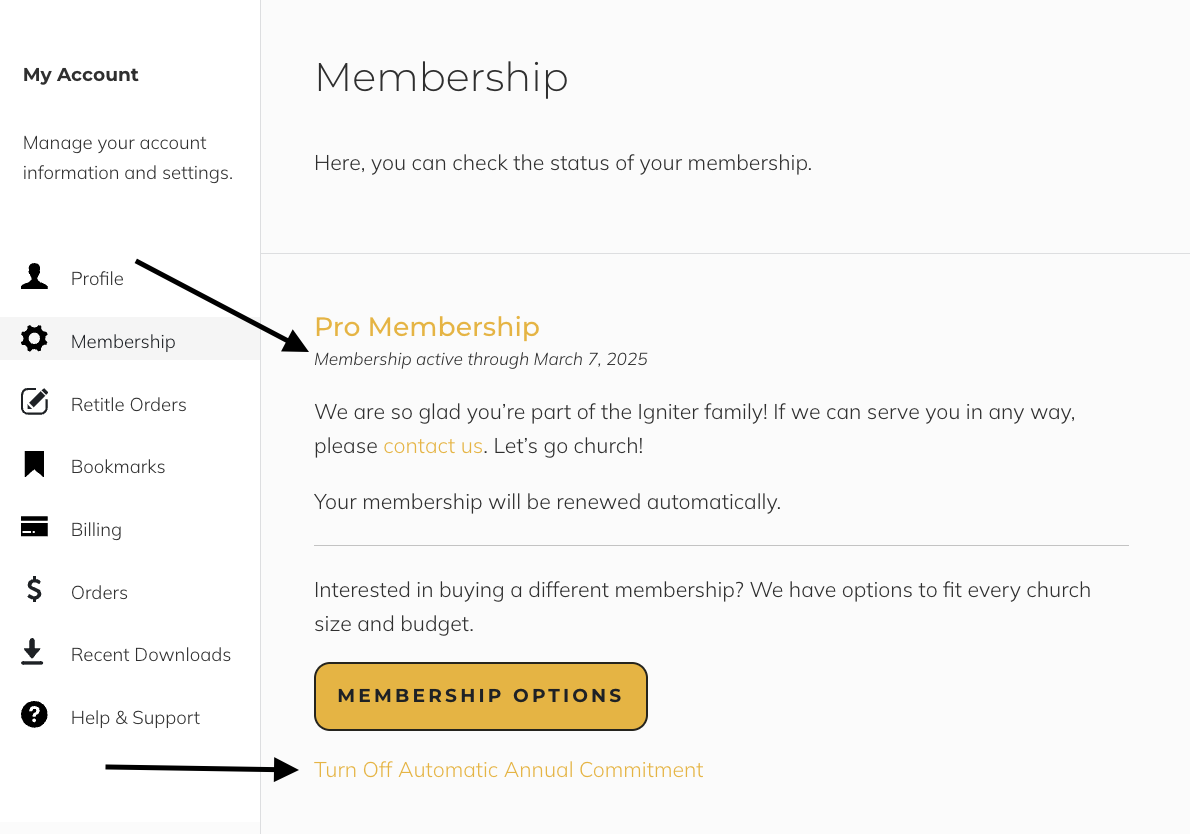Image resolution: width=1190 pixels, height=834 pixels.
Task: Click the Membership gear icon
Action: (x=34, y=339)
